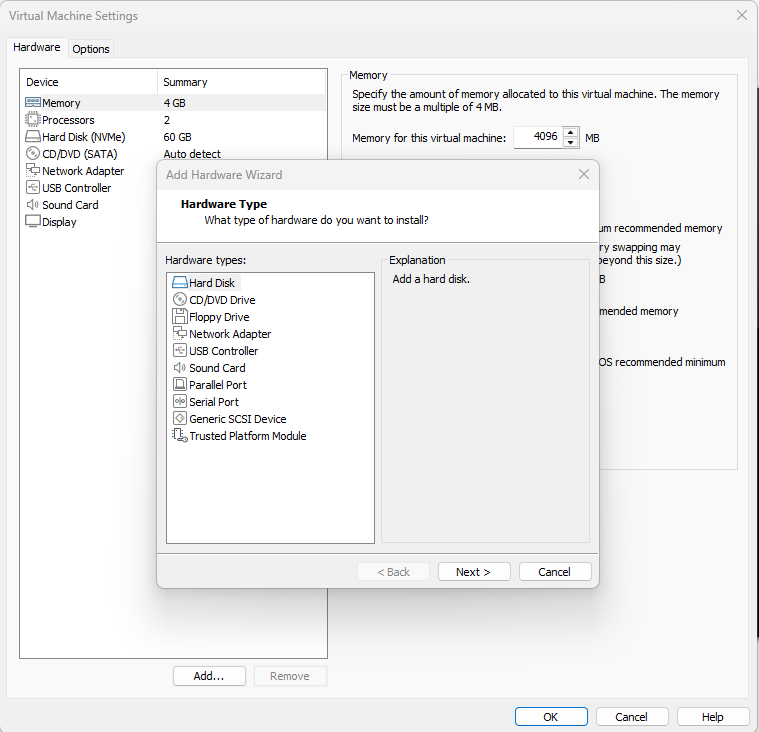Decrease memory with the down spinner arrow
Screen dimensions: 759x732
point(571,143)
